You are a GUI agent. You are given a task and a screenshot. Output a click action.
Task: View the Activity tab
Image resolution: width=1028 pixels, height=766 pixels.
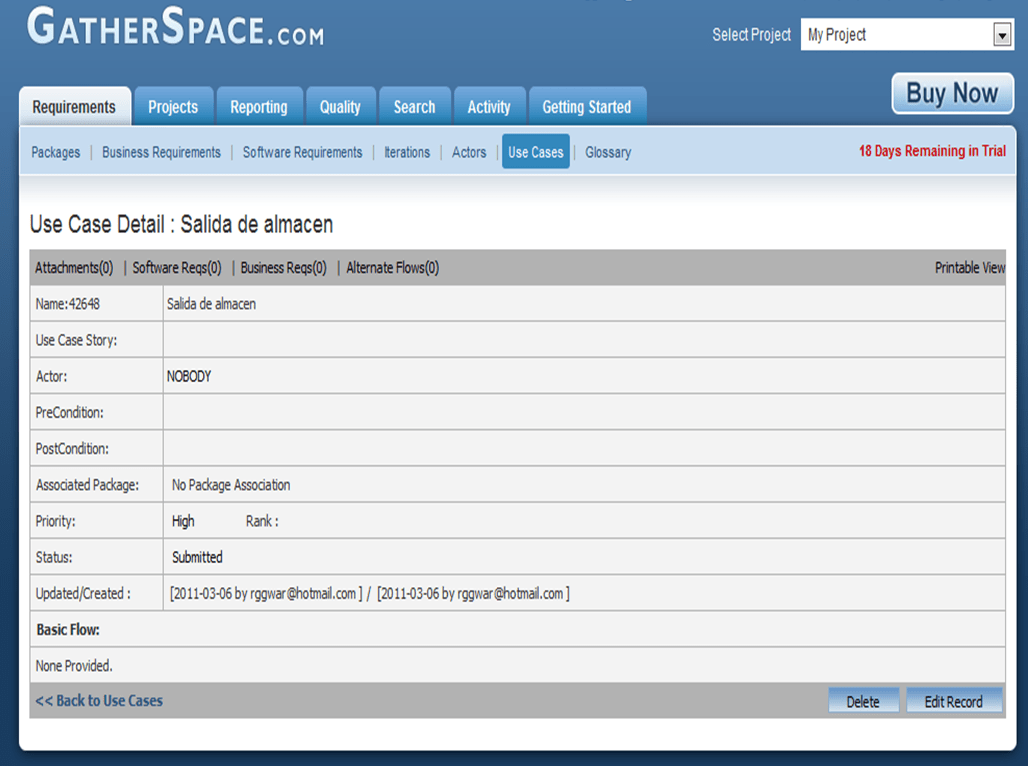489,107
